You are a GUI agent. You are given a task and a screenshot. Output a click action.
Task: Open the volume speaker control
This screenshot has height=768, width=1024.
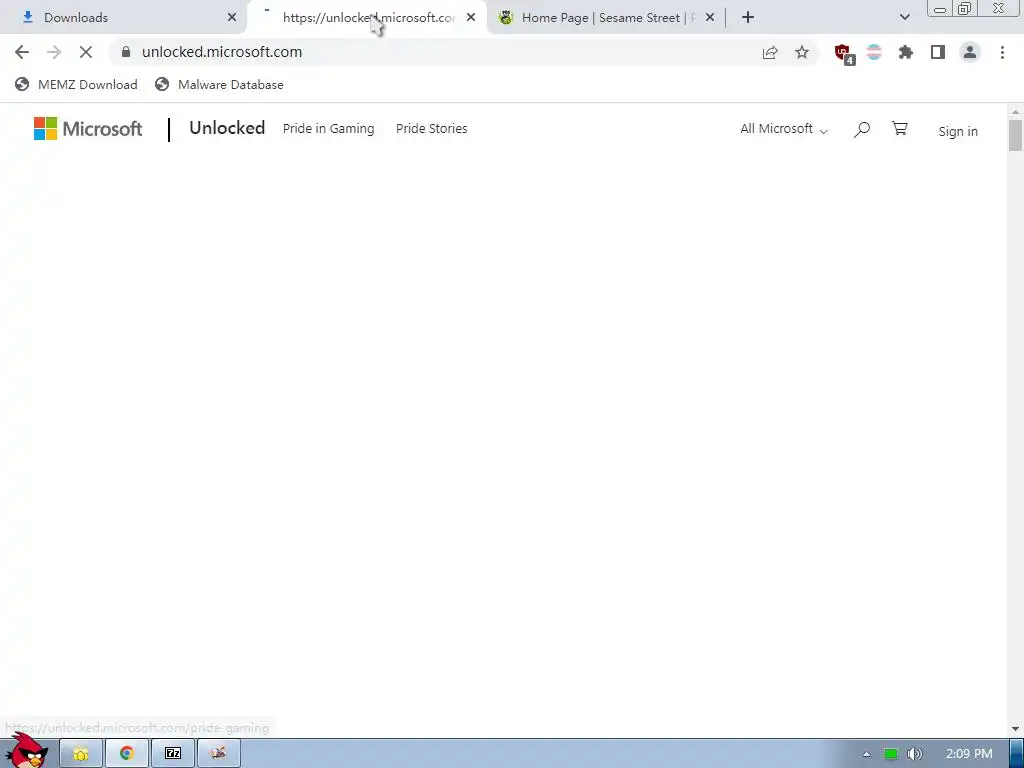coord(915,754)
